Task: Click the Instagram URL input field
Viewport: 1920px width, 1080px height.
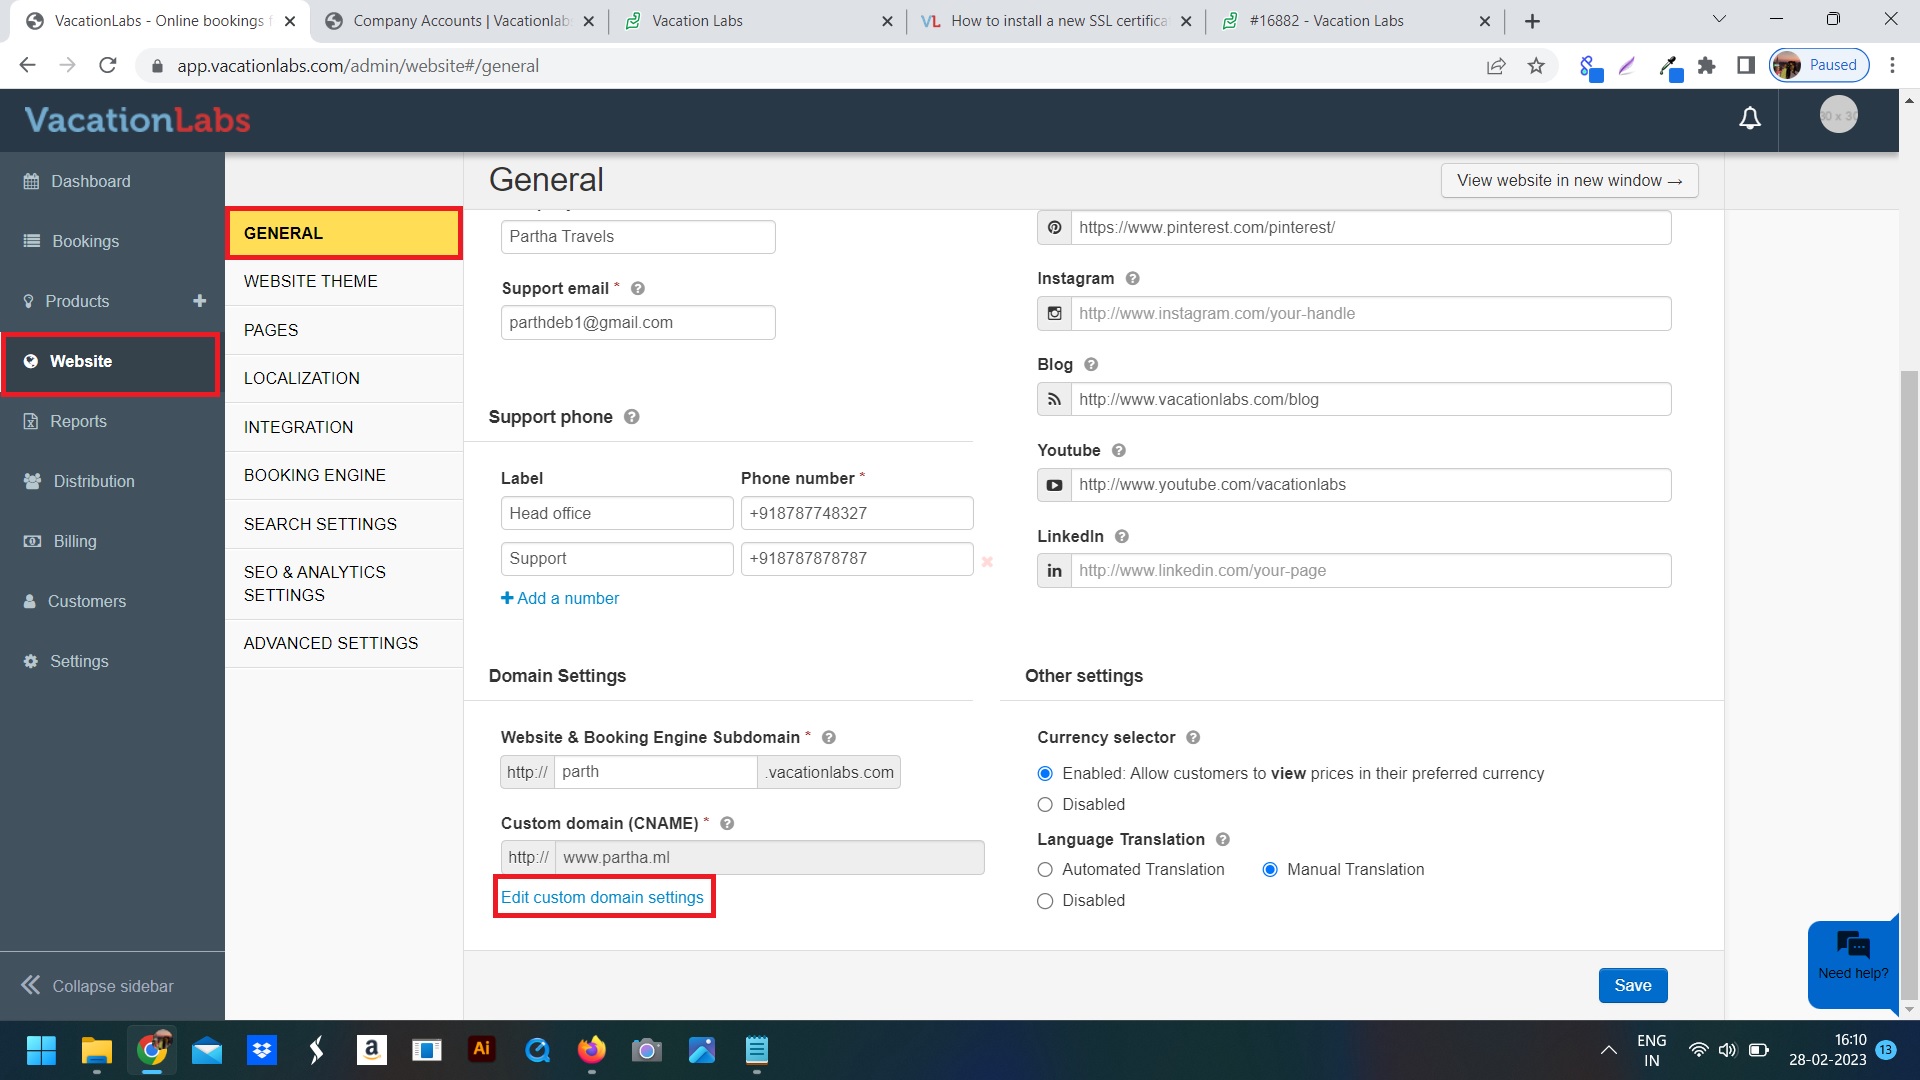Action: point(1369,314)
